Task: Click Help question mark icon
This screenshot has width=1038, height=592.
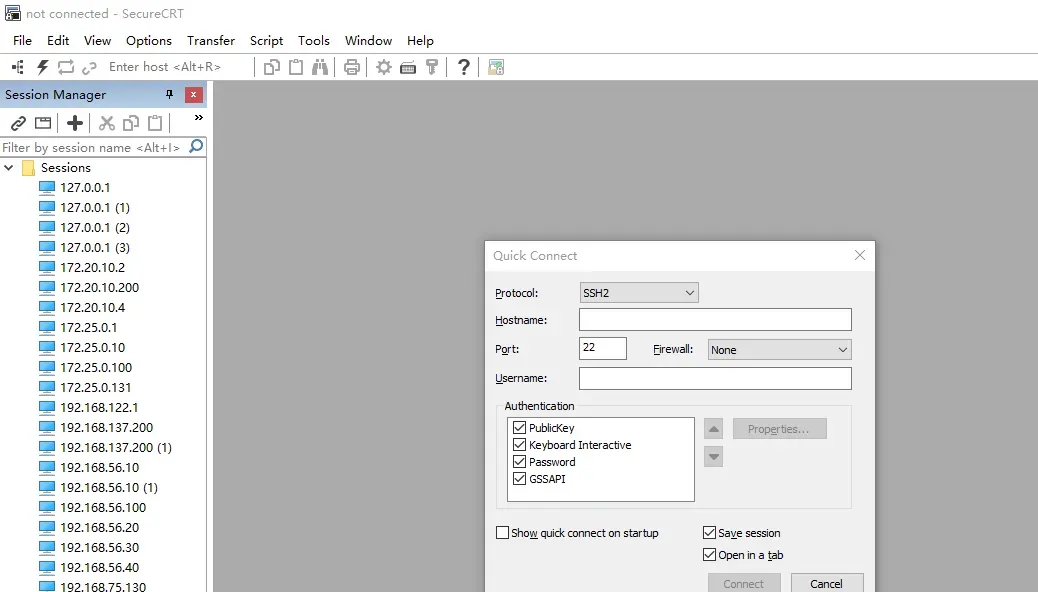Action: coord(463,67)
